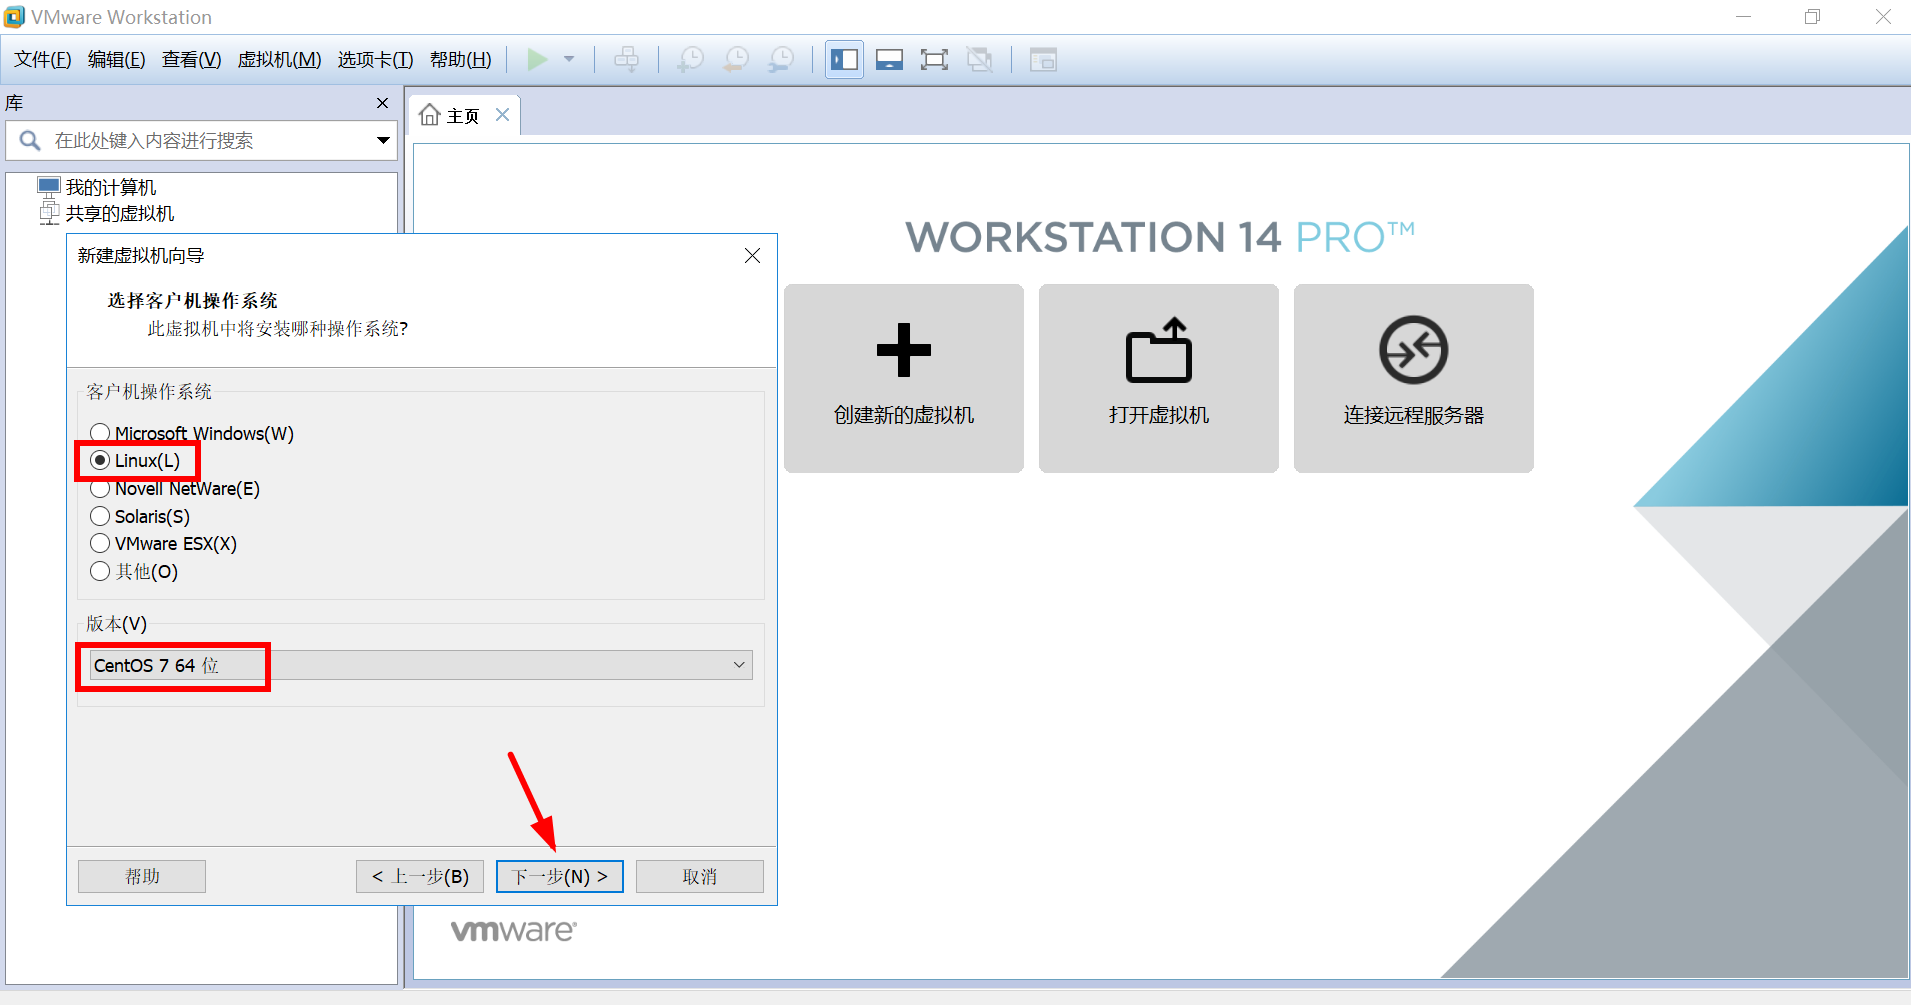Open the 编辑(E) menu
Viewport: 1911px width, 1005px height.
point(116,60)
